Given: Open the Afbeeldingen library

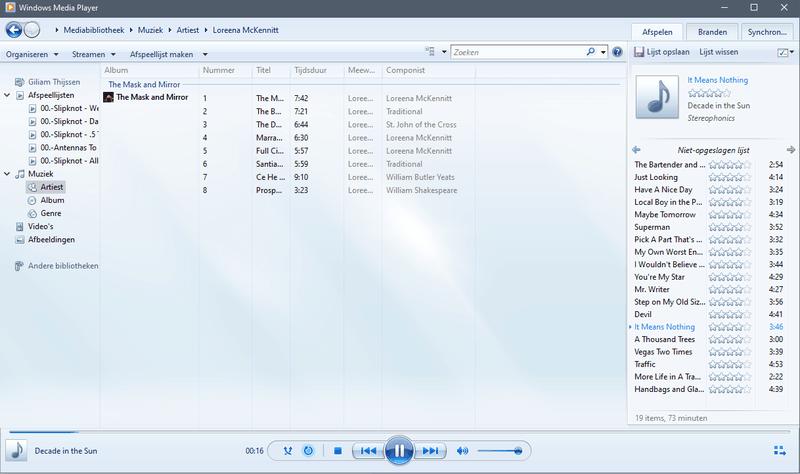Looking at the screenshot, I should click(51, 239).
